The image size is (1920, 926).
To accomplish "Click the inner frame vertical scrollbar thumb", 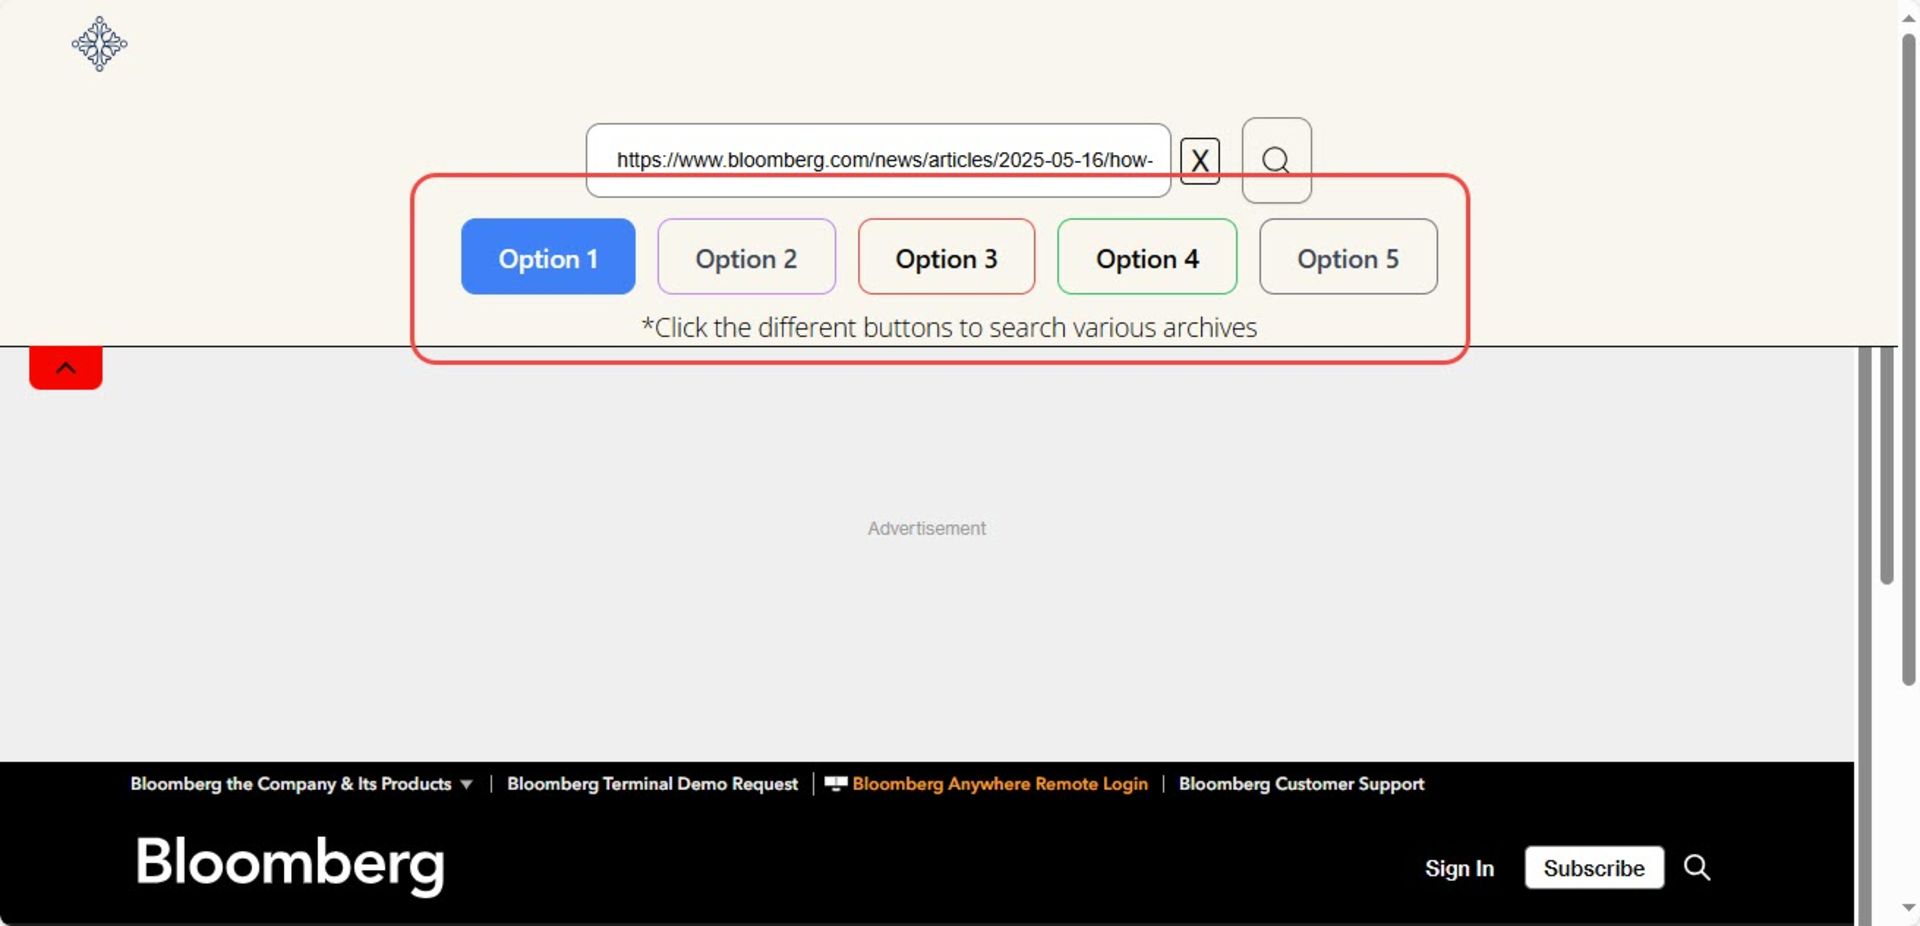I will (1887, 465).
